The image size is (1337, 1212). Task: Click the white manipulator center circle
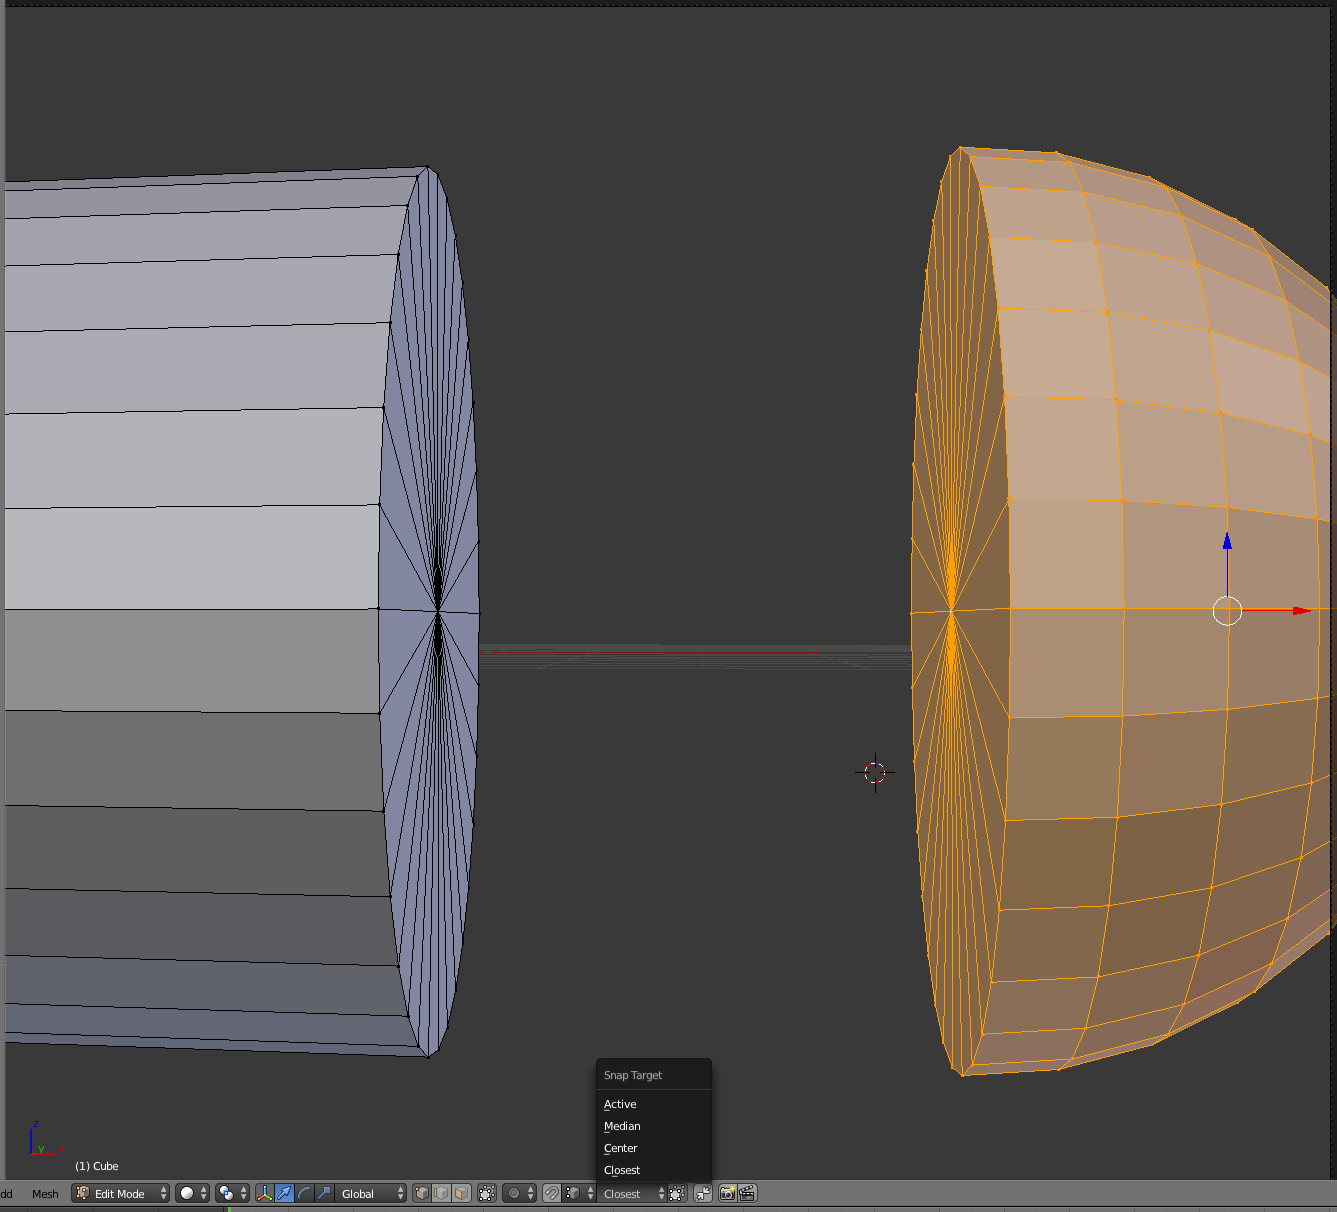pyautogui.click(x=1227, y=610)
